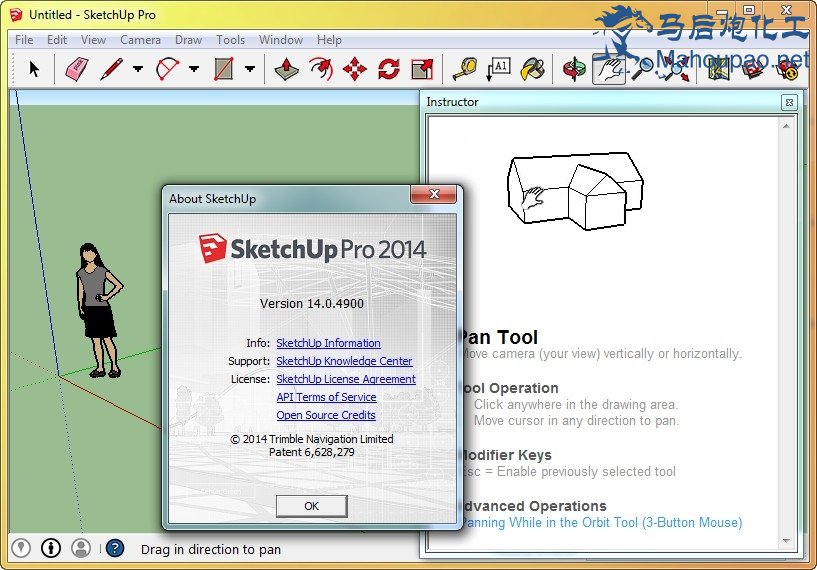Select the Rotate tool
This screenshot has height=570, width=817.
click(389, 69)
